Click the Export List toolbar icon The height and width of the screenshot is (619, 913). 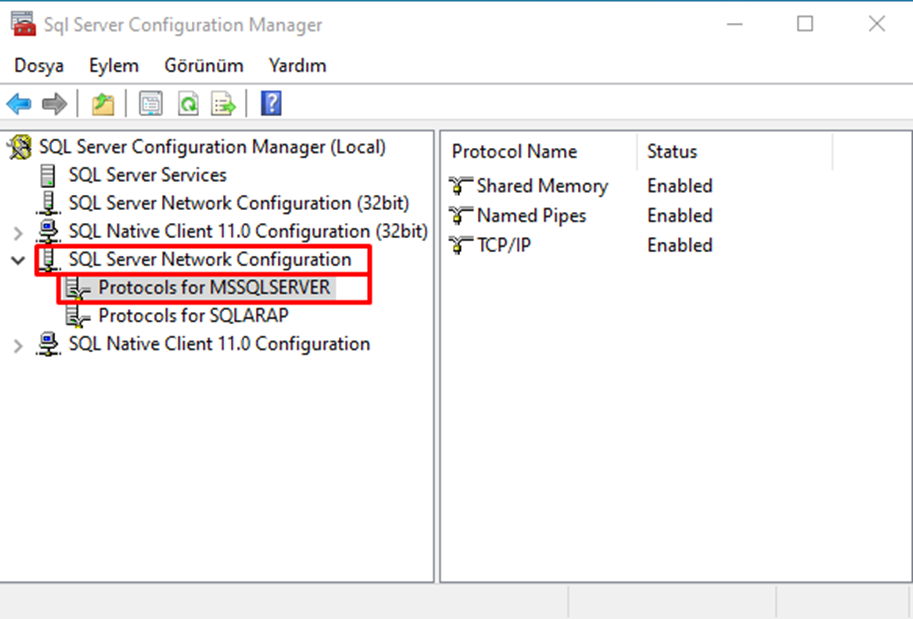224,104
